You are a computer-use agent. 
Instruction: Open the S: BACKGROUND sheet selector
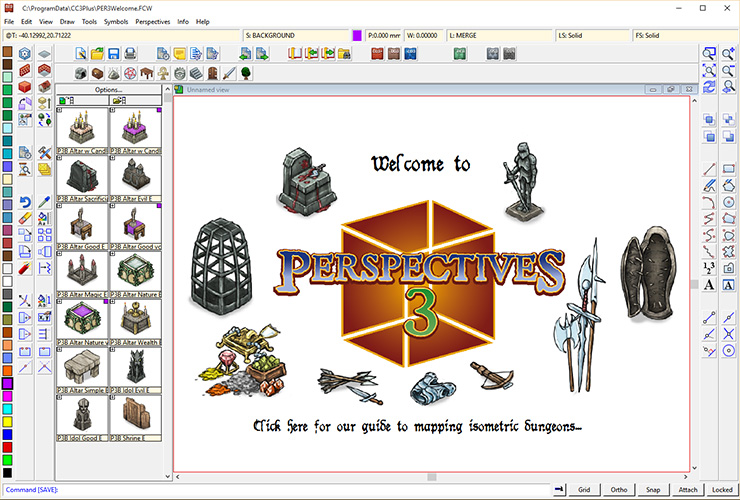(296, 35)
